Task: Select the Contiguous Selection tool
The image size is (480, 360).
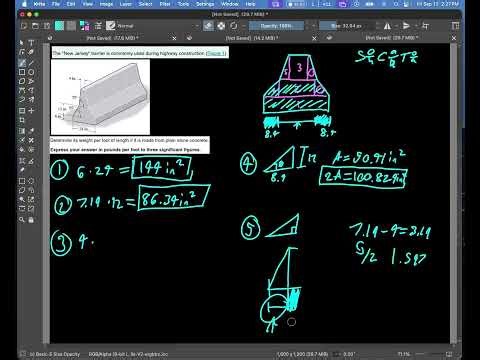Action: pos(22,199)
